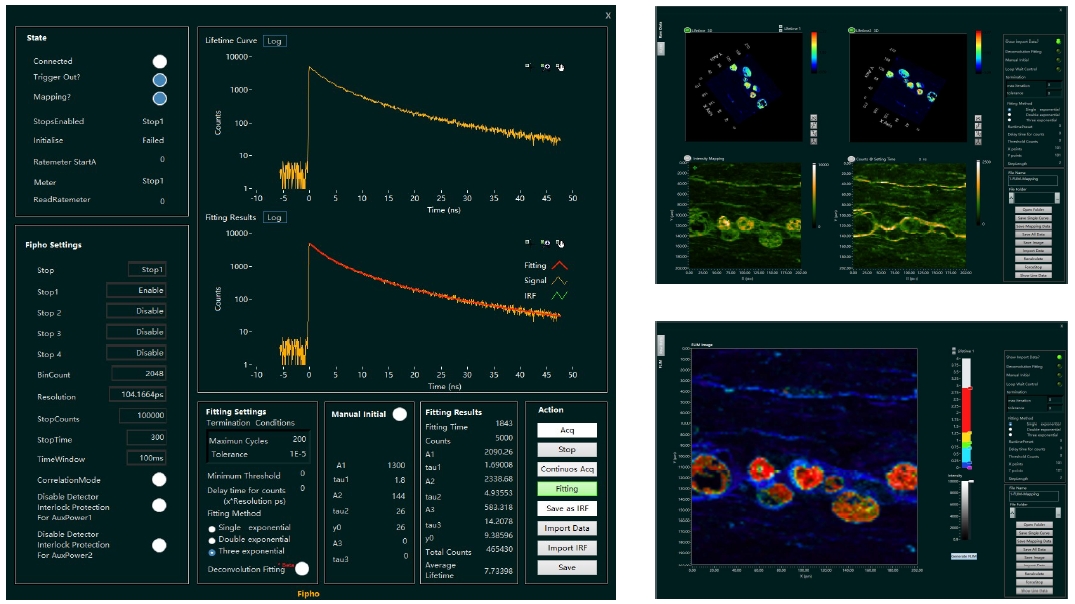Select the pan hand tool on Lifetime Curve graph
This screenshot has height=604, width=1075.
coord(560,67)
